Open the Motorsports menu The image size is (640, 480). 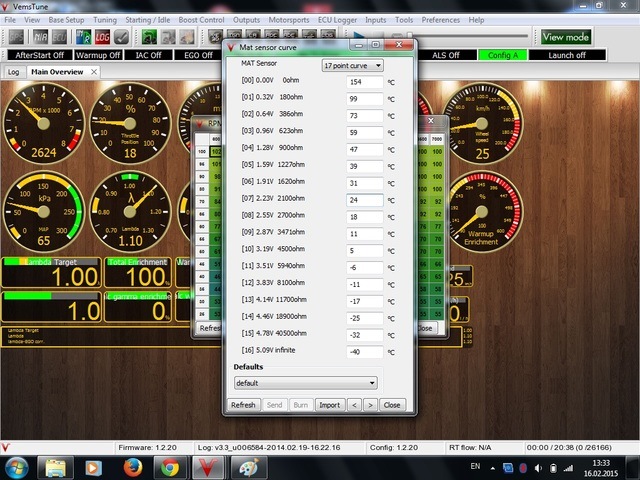tap(289, 20)
